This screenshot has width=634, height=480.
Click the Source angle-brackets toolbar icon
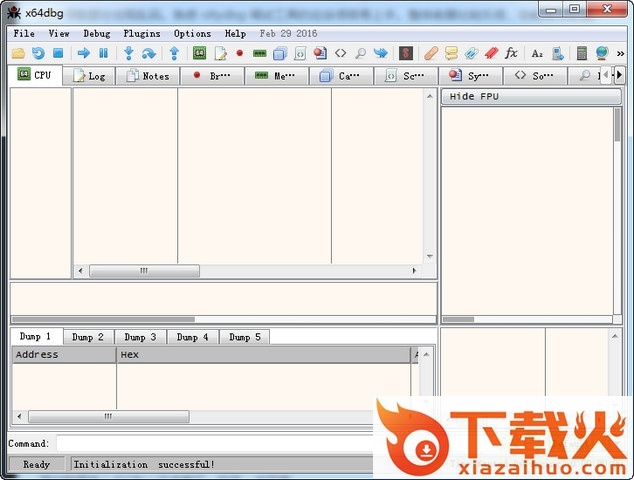coord(340,53)
